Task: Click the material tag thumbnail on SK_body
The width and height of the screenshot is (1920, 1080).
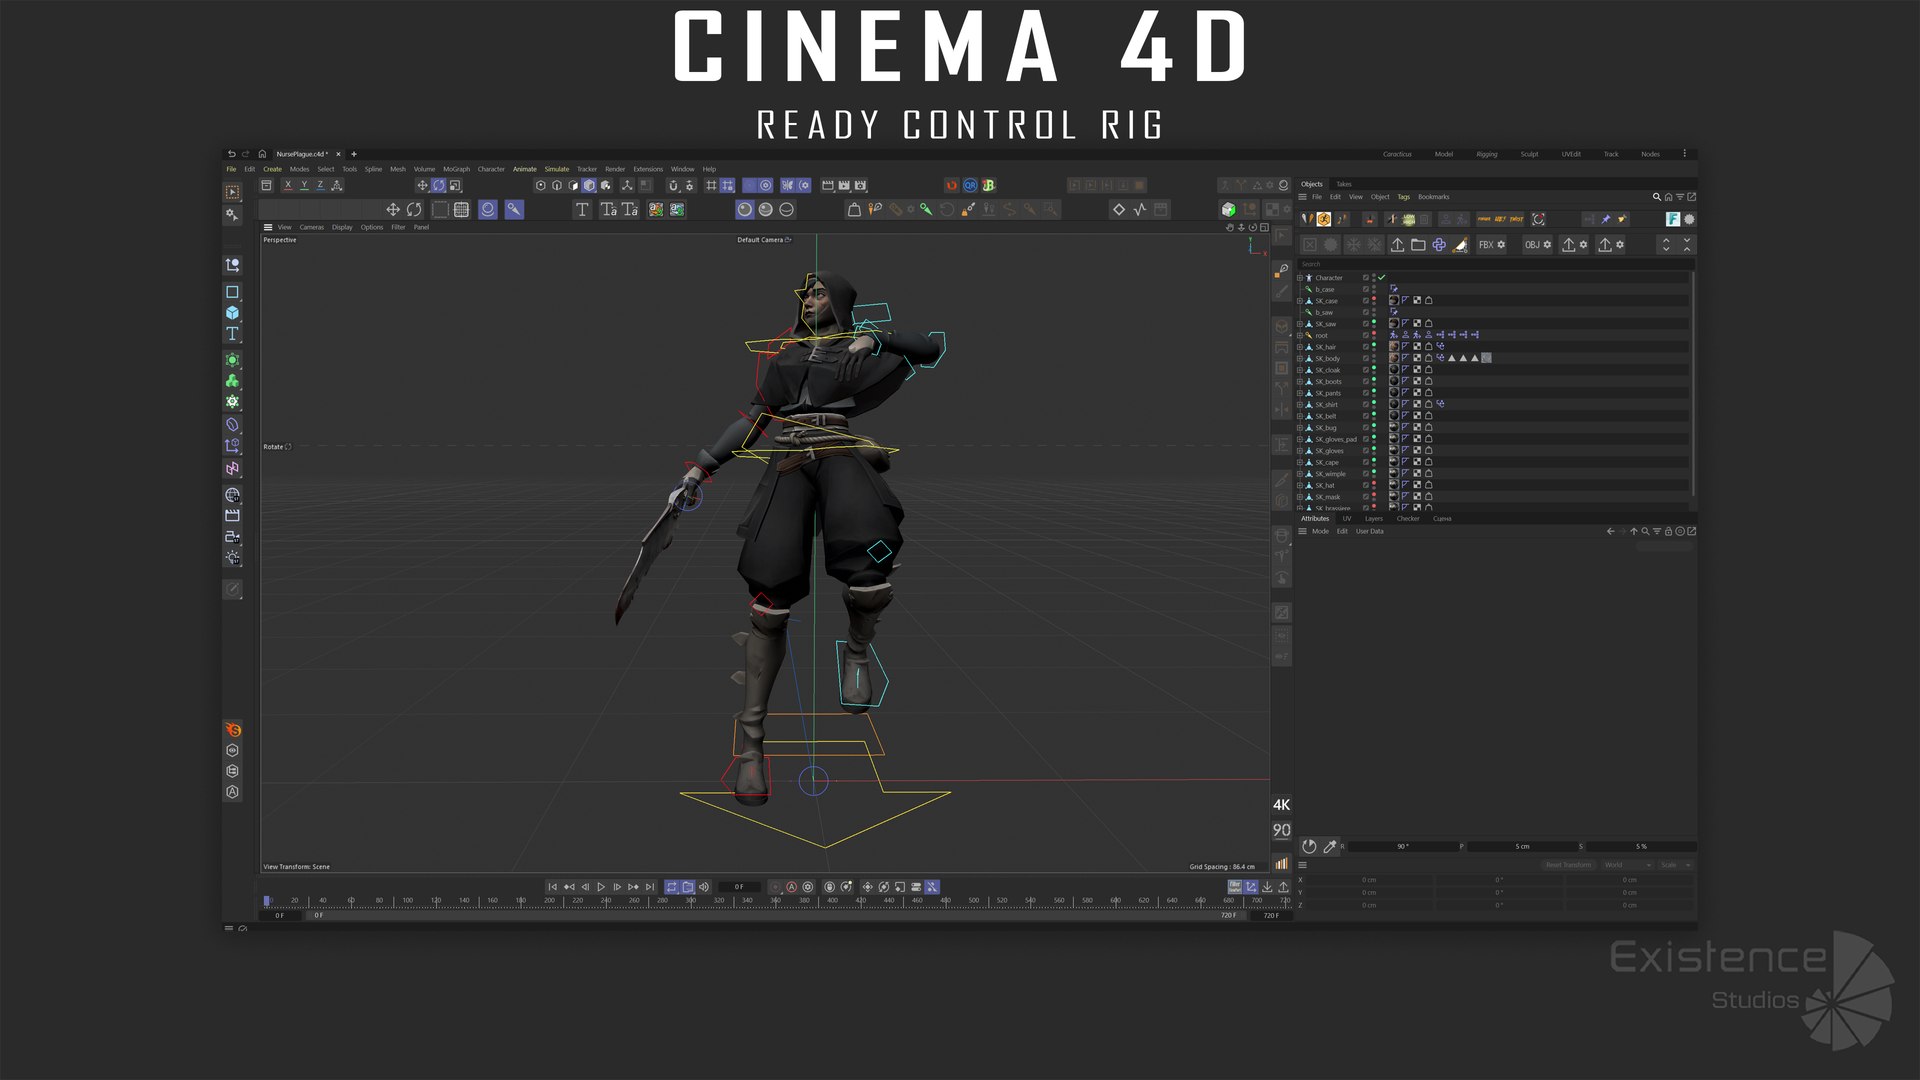Action: [x=1394, y=358]
